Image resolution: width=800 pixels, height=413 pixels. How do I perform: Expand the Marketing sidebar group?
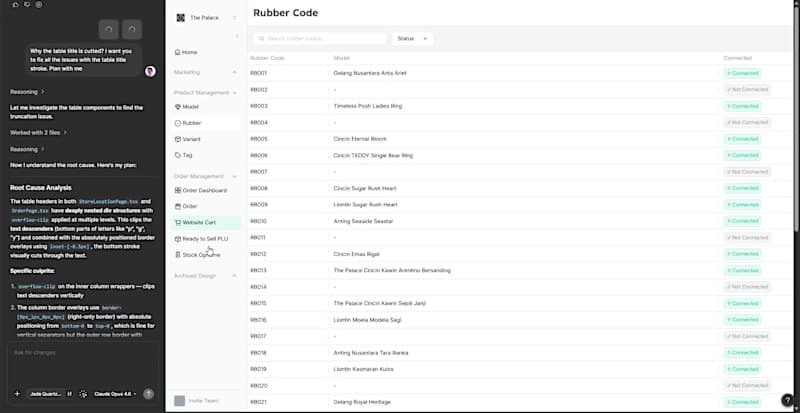tap(206, 72)
